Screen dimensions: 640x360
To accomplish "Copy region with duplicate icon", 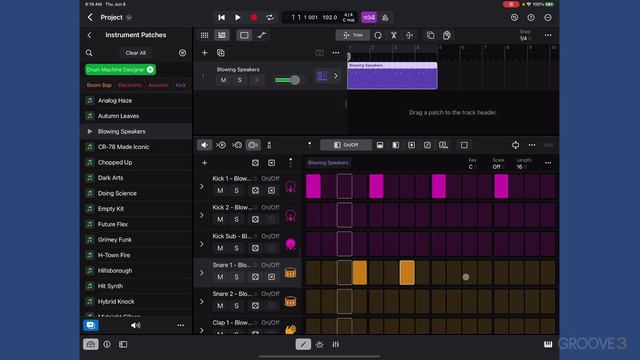I will click(431, 35).
